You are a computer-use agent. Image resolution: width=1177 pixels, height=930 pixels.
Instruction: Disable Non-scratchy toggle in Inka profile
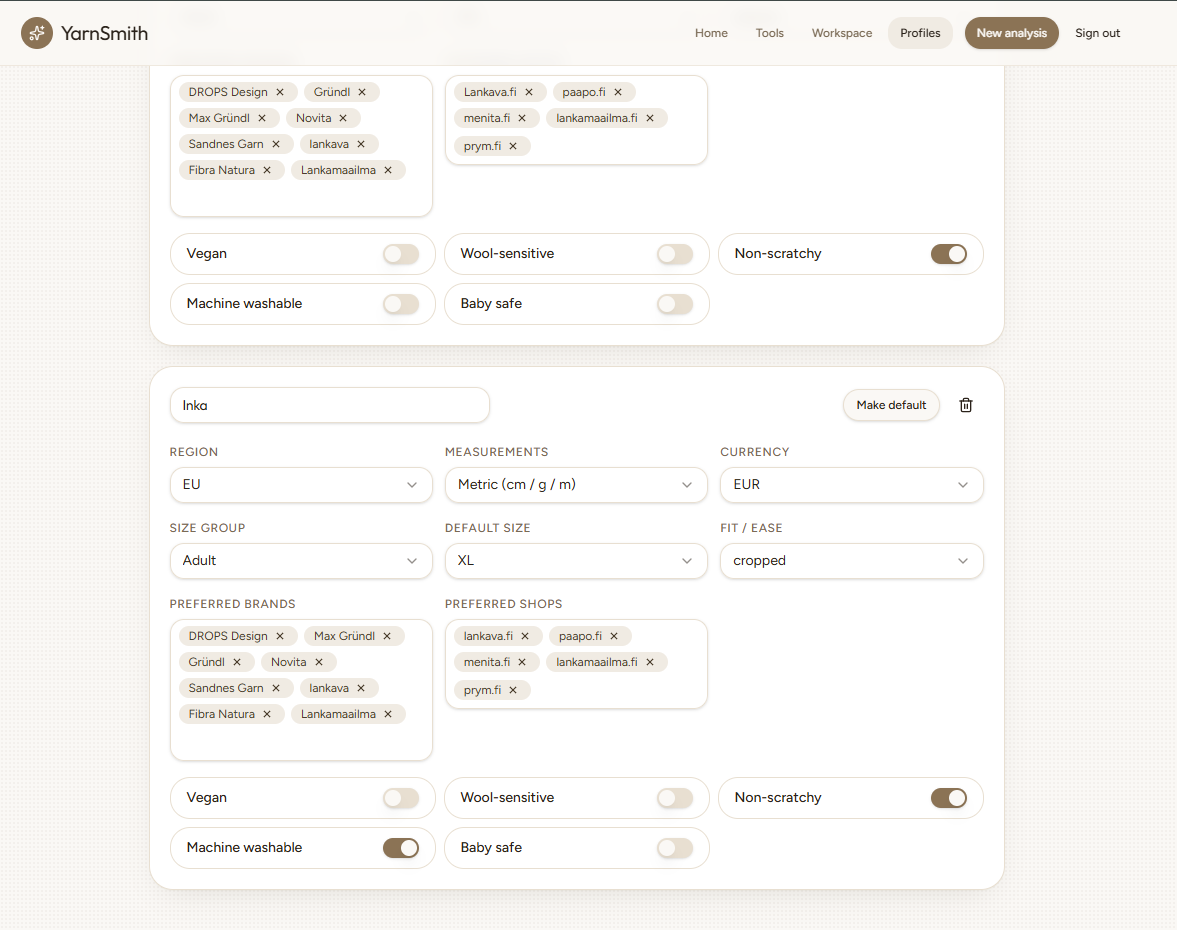click(x=949, y=798)
